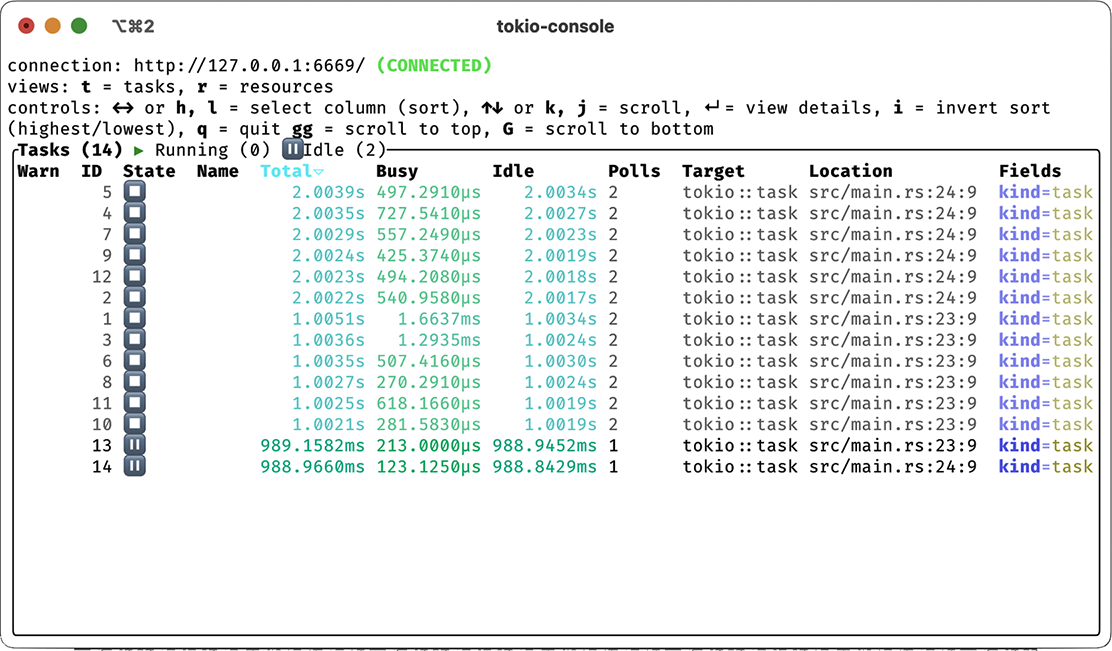
Task: Click idle time 988.8429ms for task 14
Action: 545,467
